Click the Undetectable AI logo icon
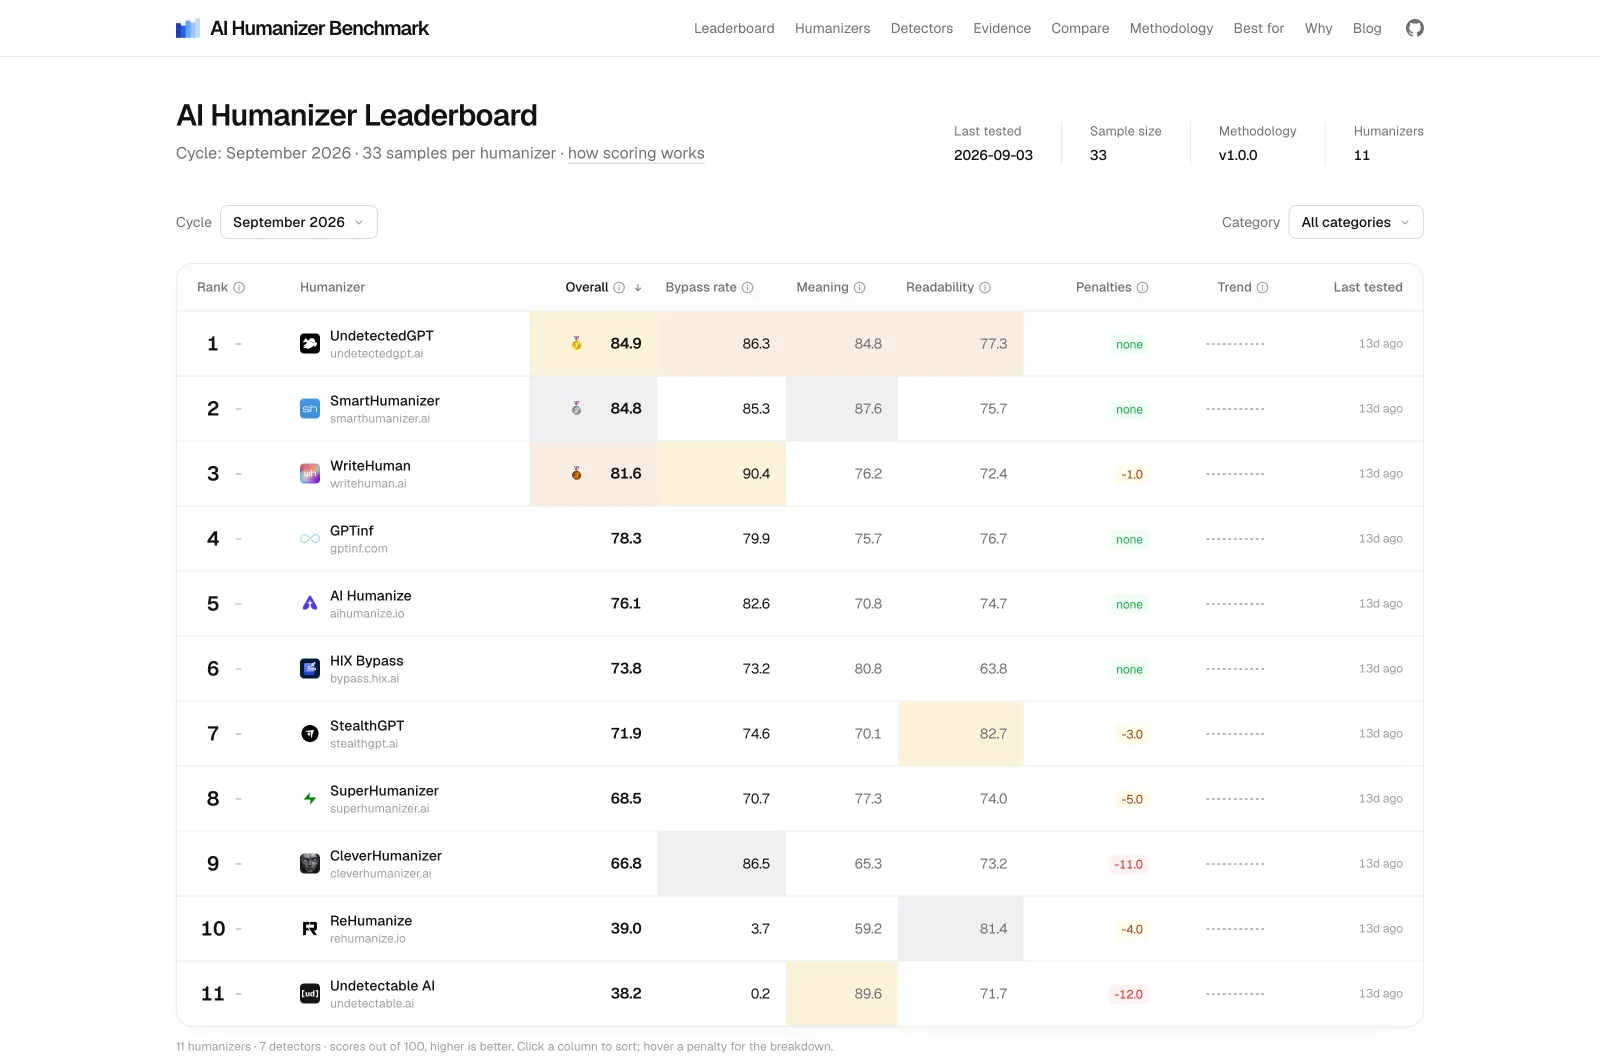 pyautogui.click(x=310, y=994)
